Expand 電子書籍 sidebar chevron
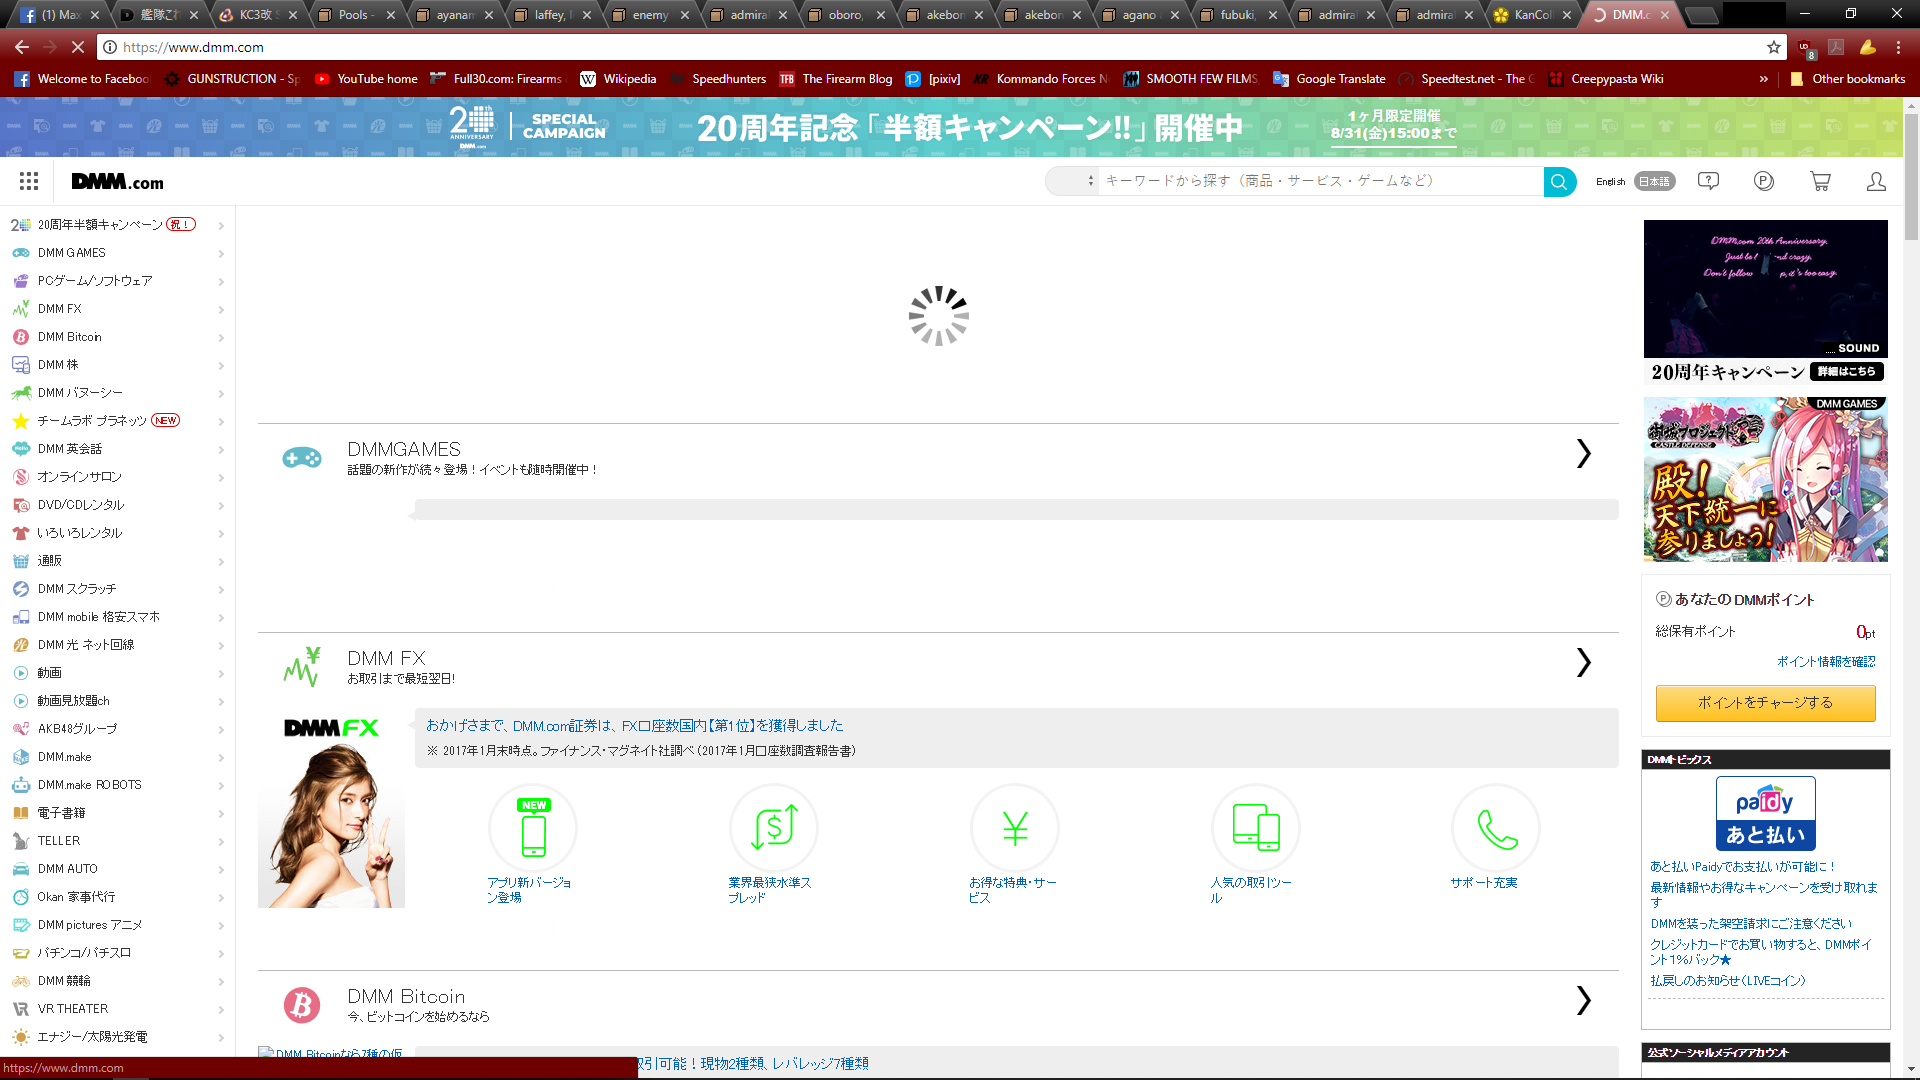 (221, 813)
